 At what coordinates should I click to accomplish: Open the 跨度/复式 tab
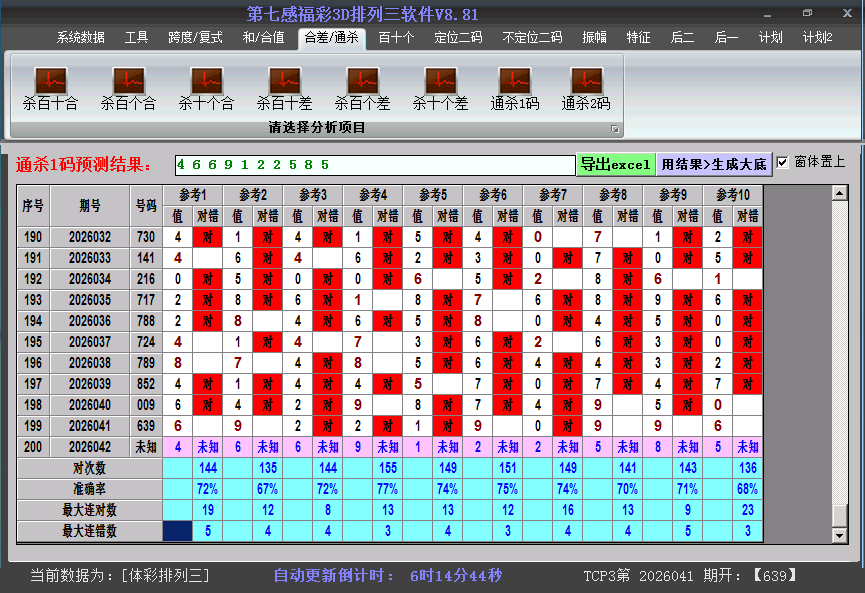[x=195, y=38]
